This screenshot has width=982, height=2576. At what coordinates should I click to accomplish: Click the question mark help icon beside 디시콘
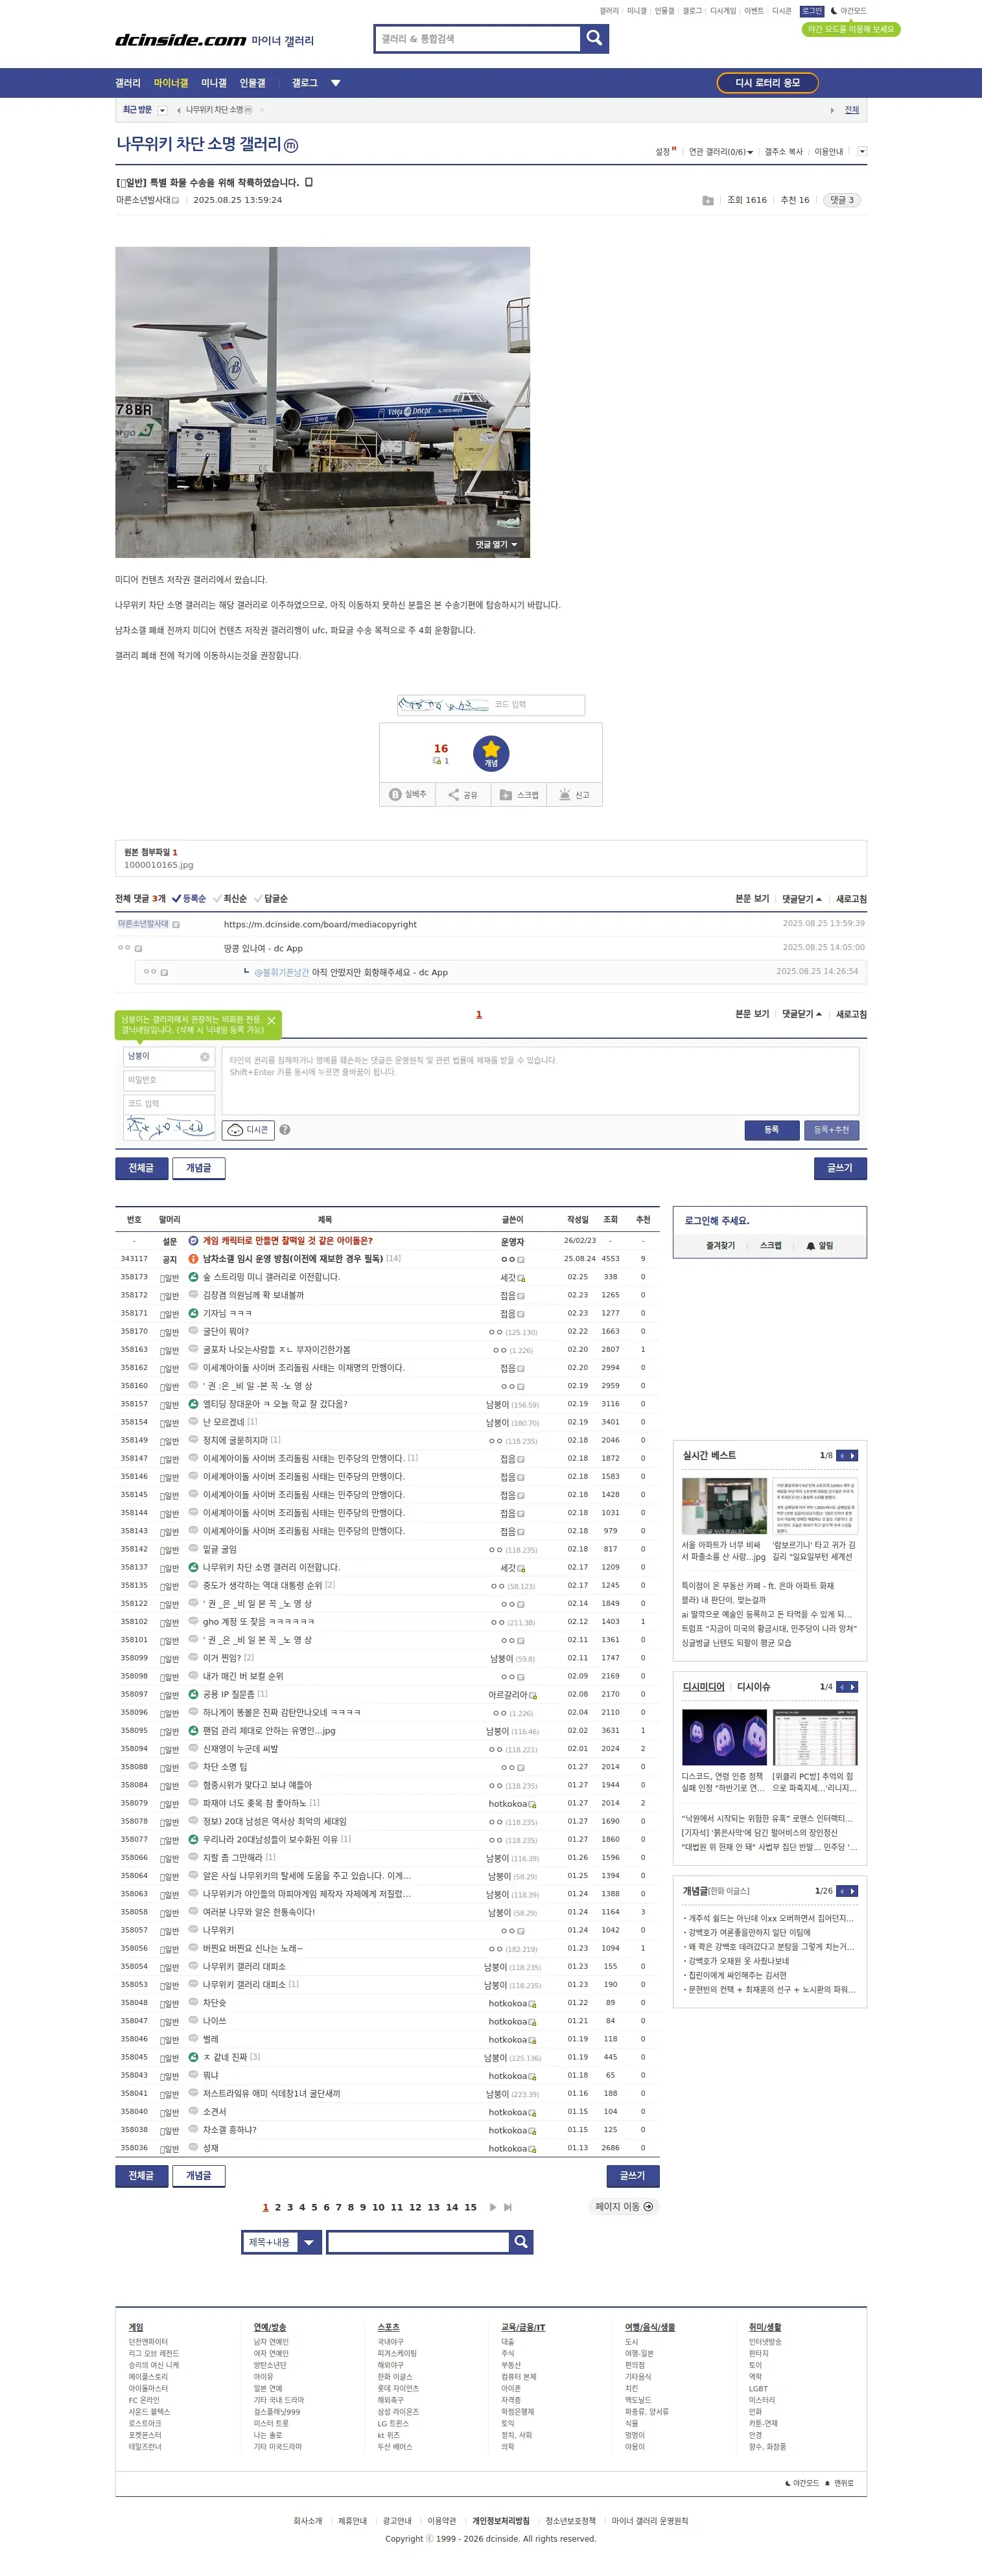coord(285,1130)
